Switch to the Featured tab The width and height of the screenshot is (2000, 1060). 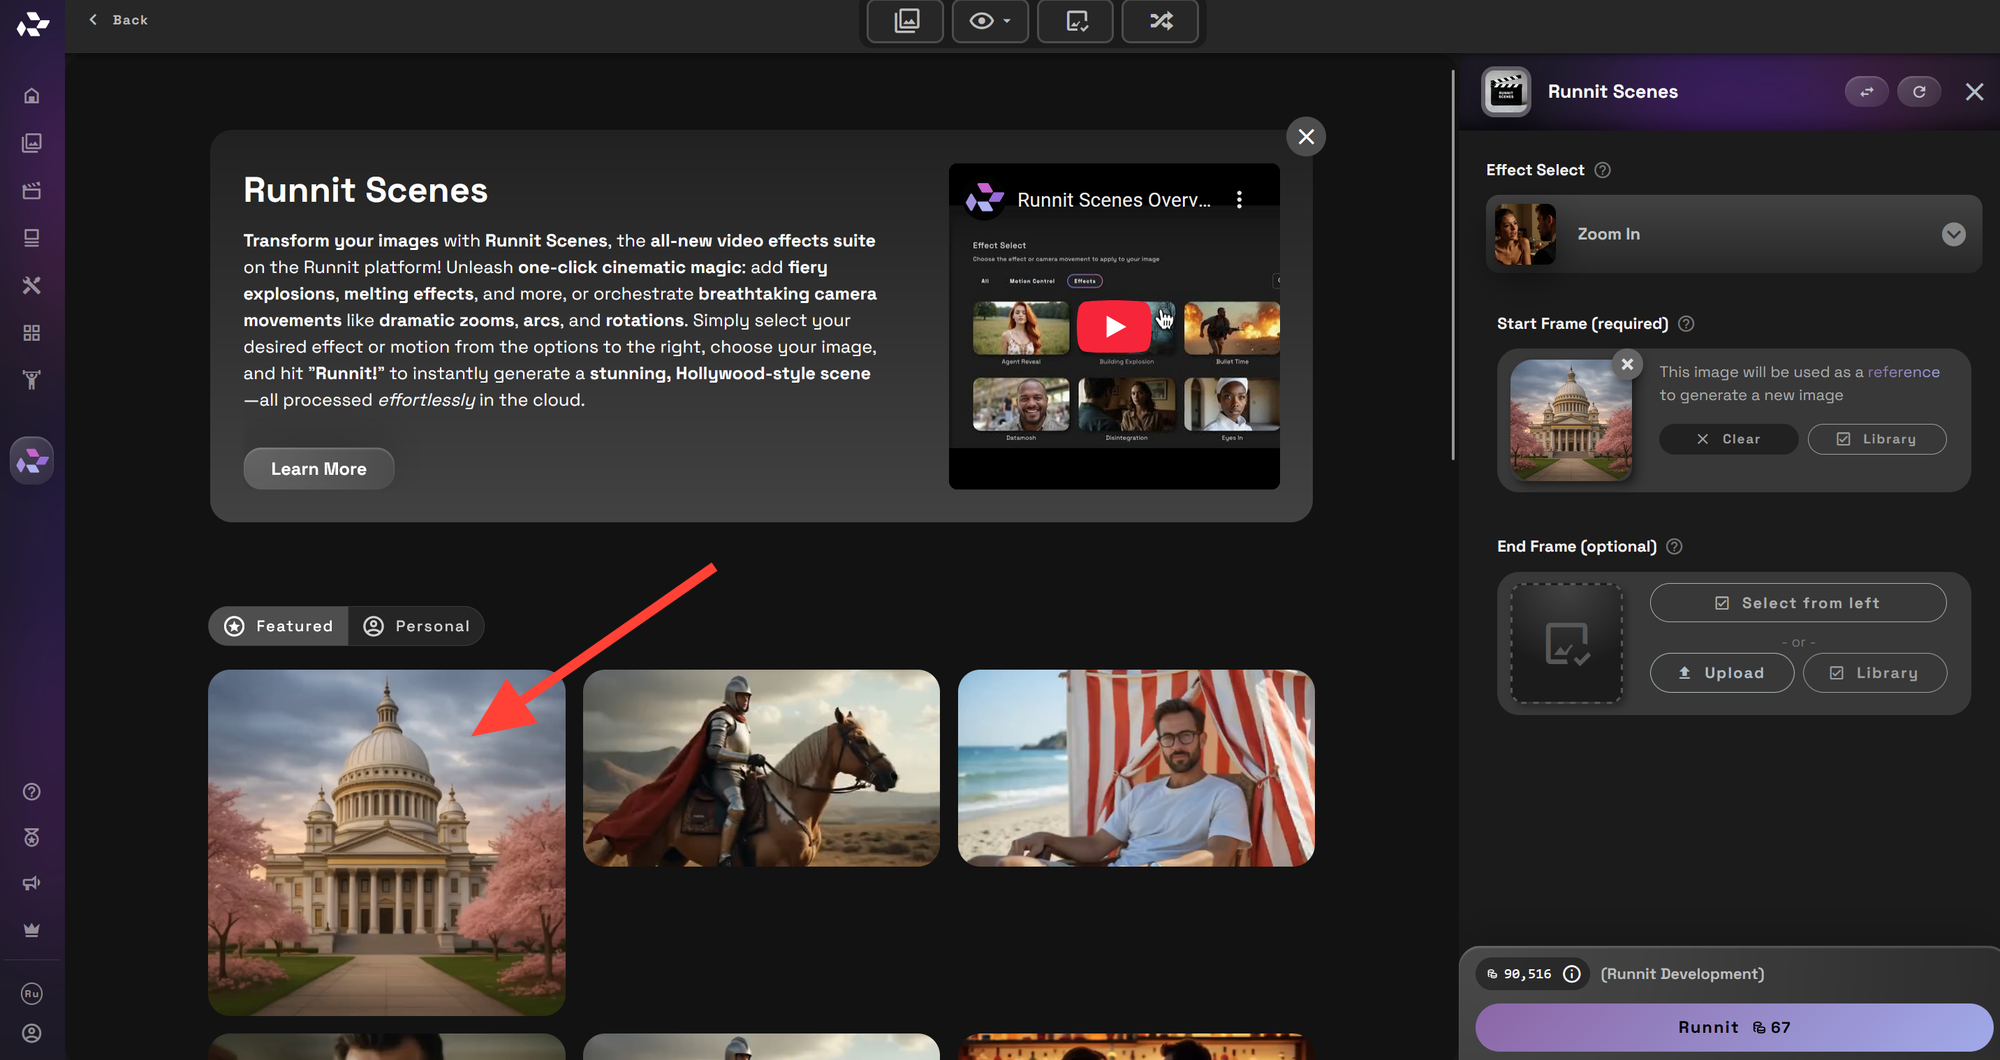[x=279, y=626]
